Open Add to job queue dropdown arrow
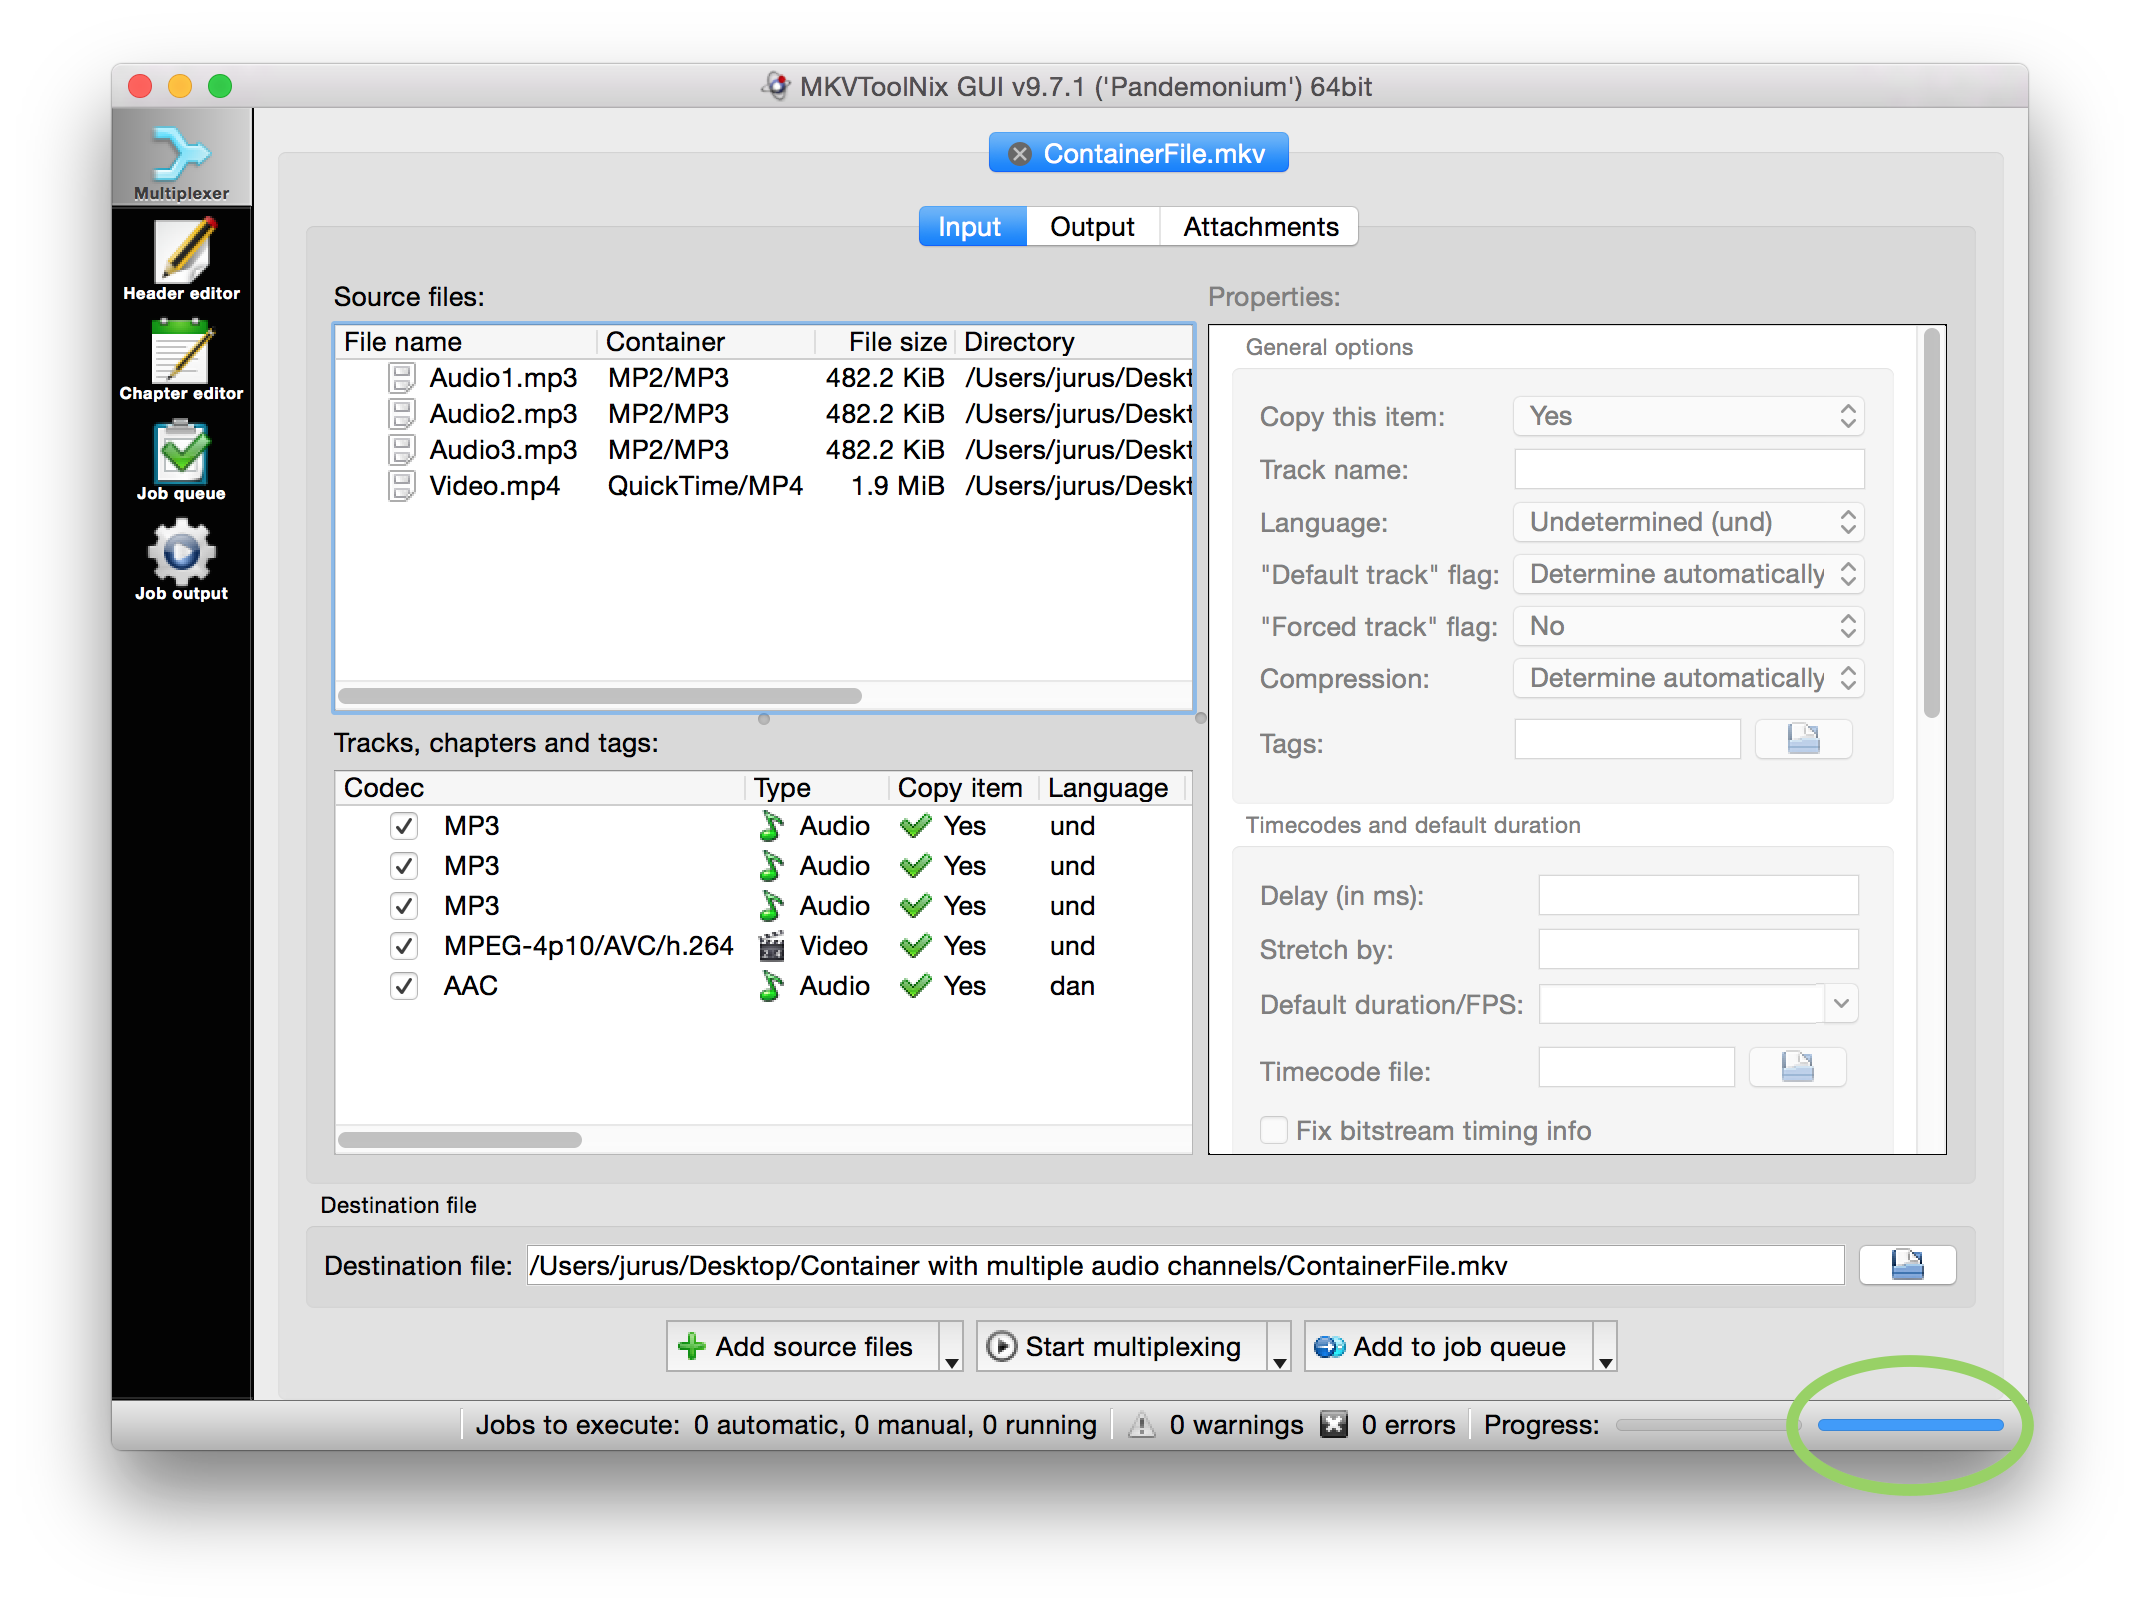This screenshot has width=2140, height=1610. click(x=1605, y=1347)
